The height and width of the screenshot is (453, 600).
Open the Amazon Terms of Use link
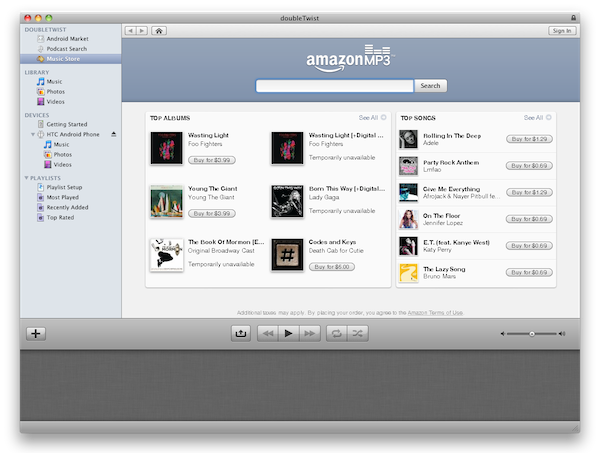pyautogui.click(x=435, y=313)
